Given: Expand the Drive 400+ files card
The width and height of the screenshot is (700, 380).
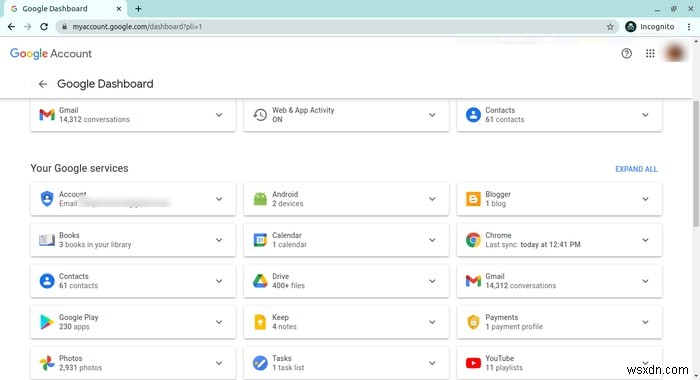Looking at the screenshot, I should (432, 281).
